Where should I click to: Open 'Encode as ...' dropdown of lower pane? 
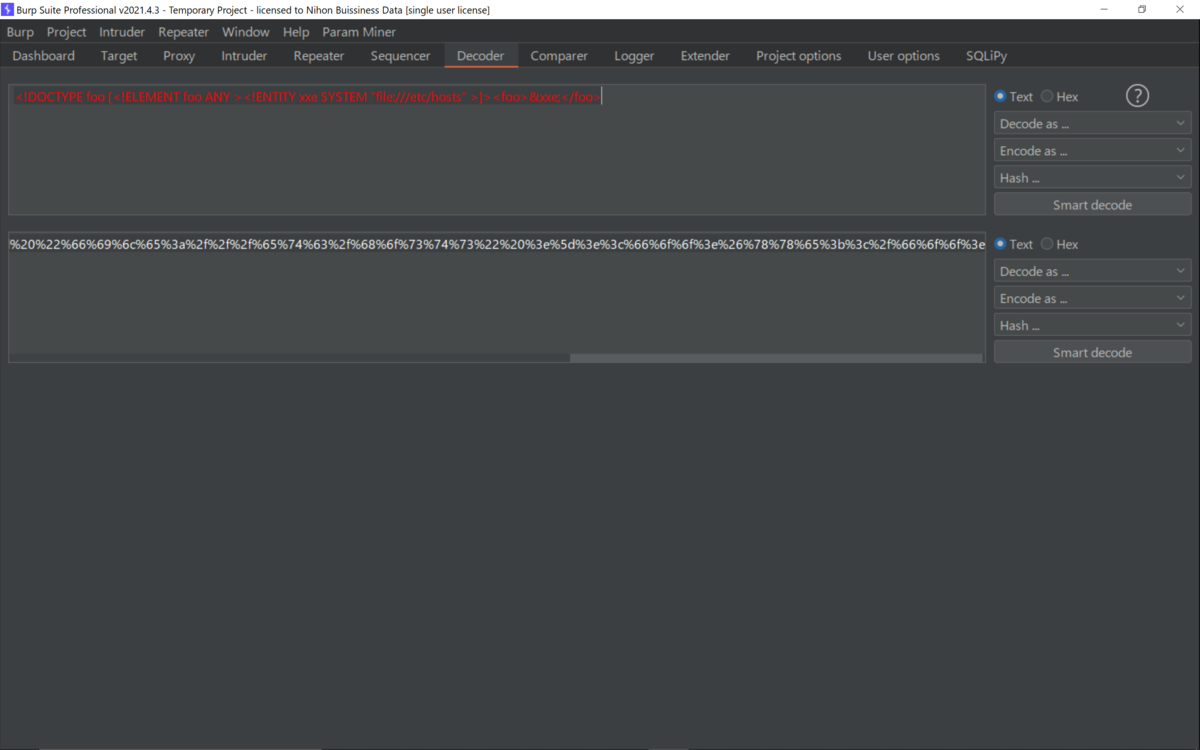point(1092,298)
